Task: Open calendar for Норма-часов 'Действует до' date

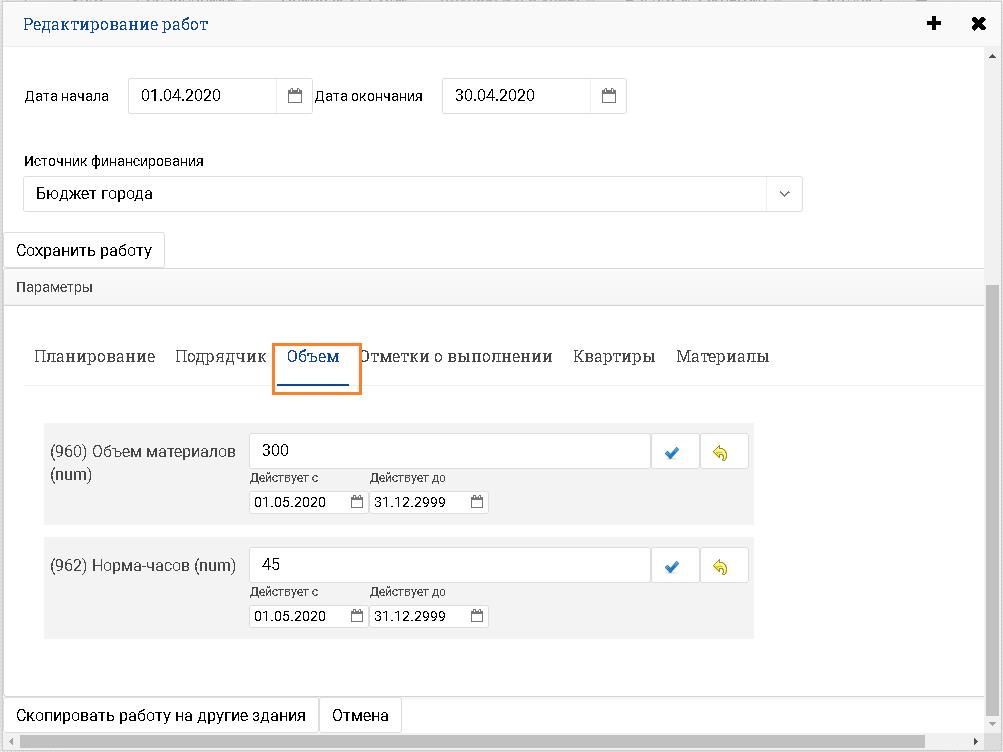Action: point(477,616)
